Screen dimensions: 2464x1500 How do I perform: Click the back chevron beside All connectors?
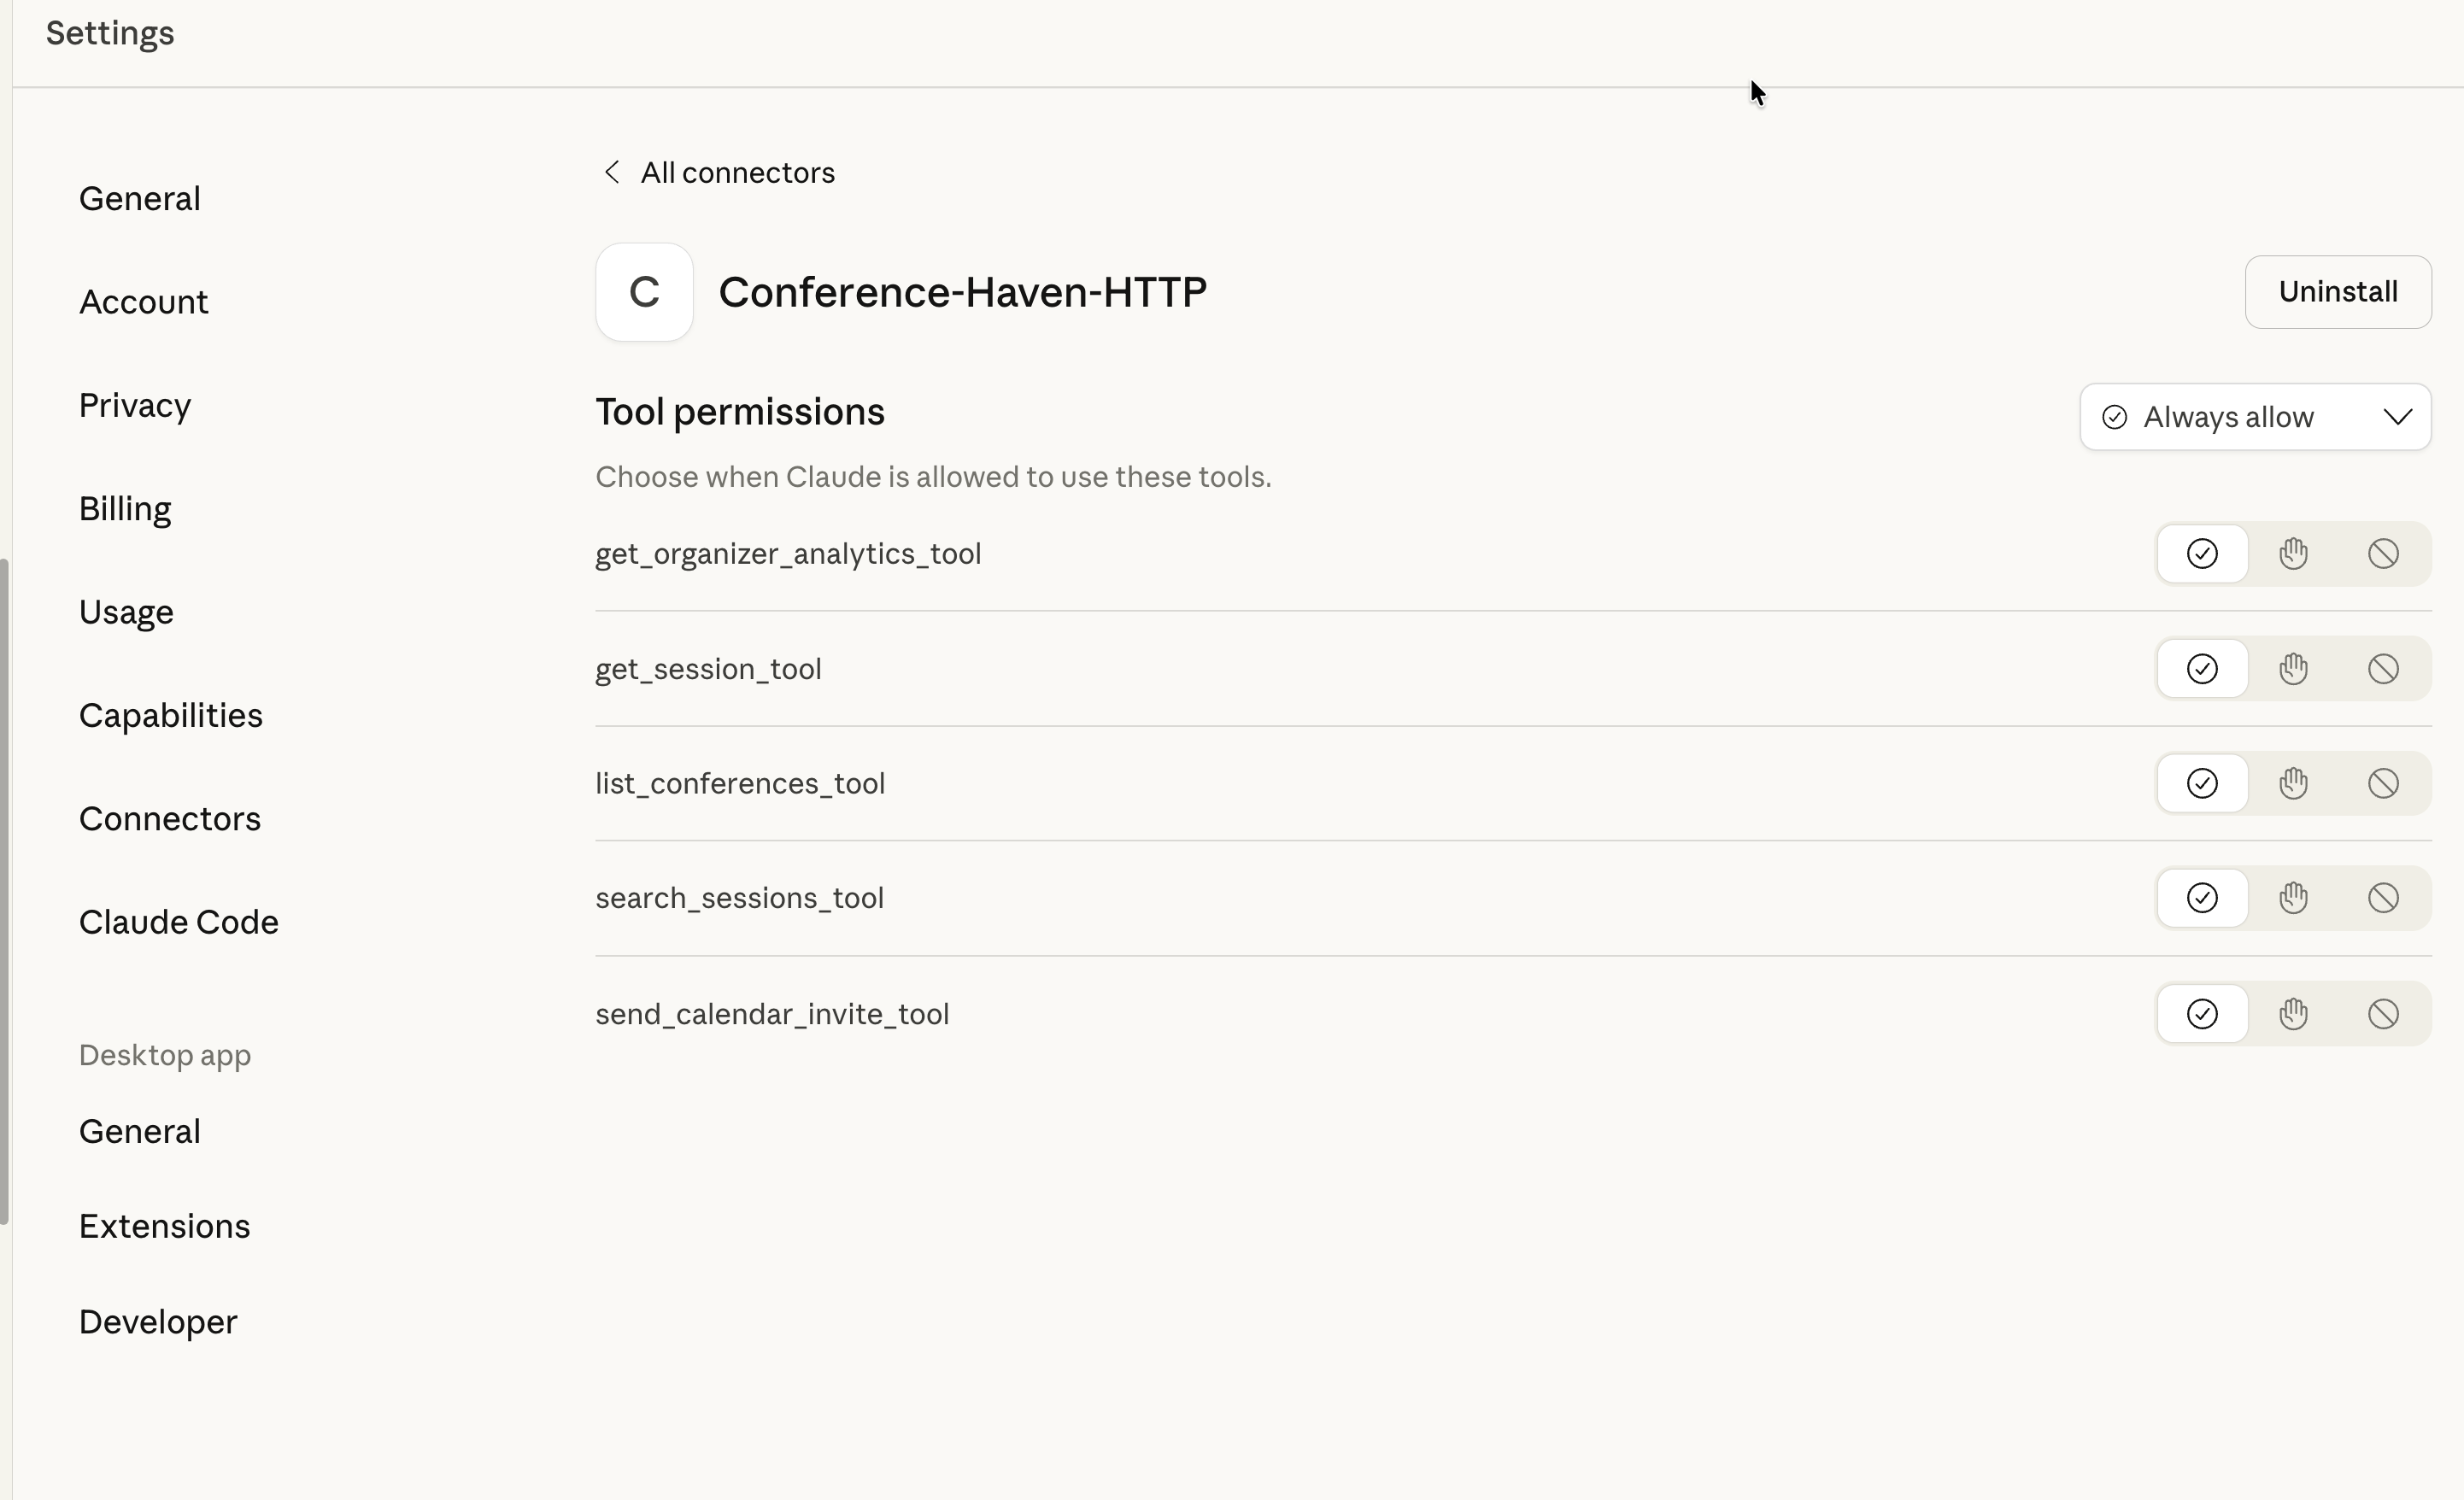(612, 171)
